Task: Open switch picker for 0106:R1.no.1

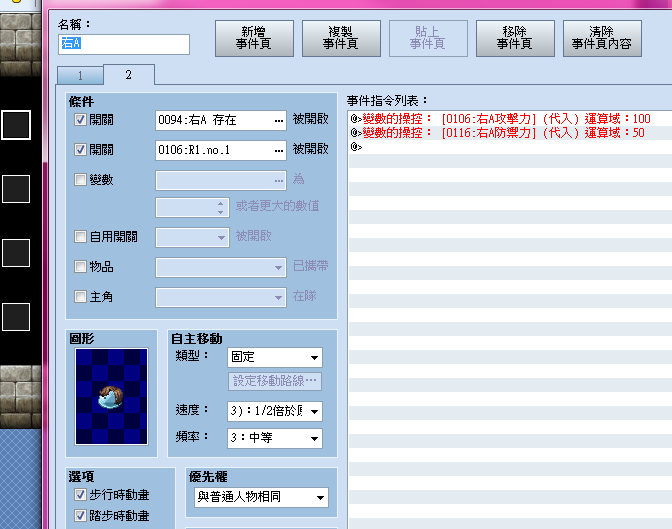Action: tap(279, 150)
